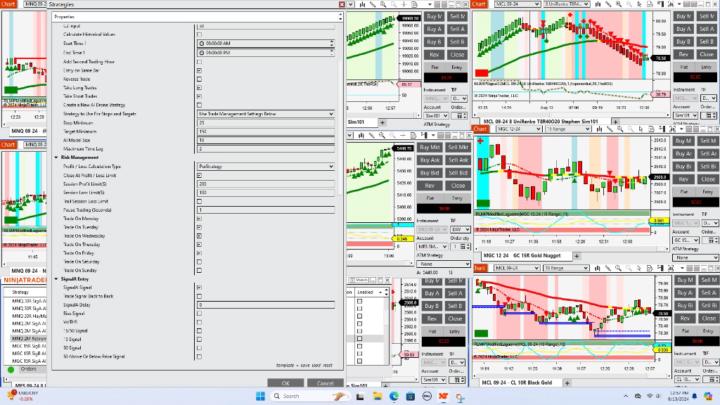Open Data Series icon in MCL UniRenko chart toolbar
The image size is (720, 405).
[598, 4]
